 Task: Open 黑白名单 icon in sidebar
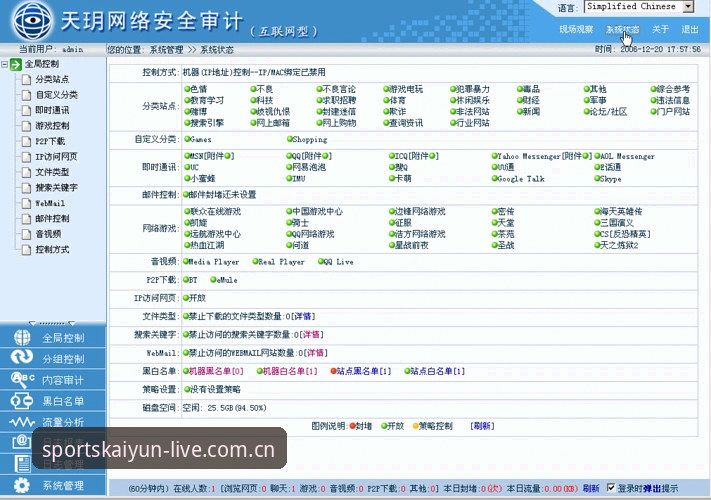click(x=22, y=401)
